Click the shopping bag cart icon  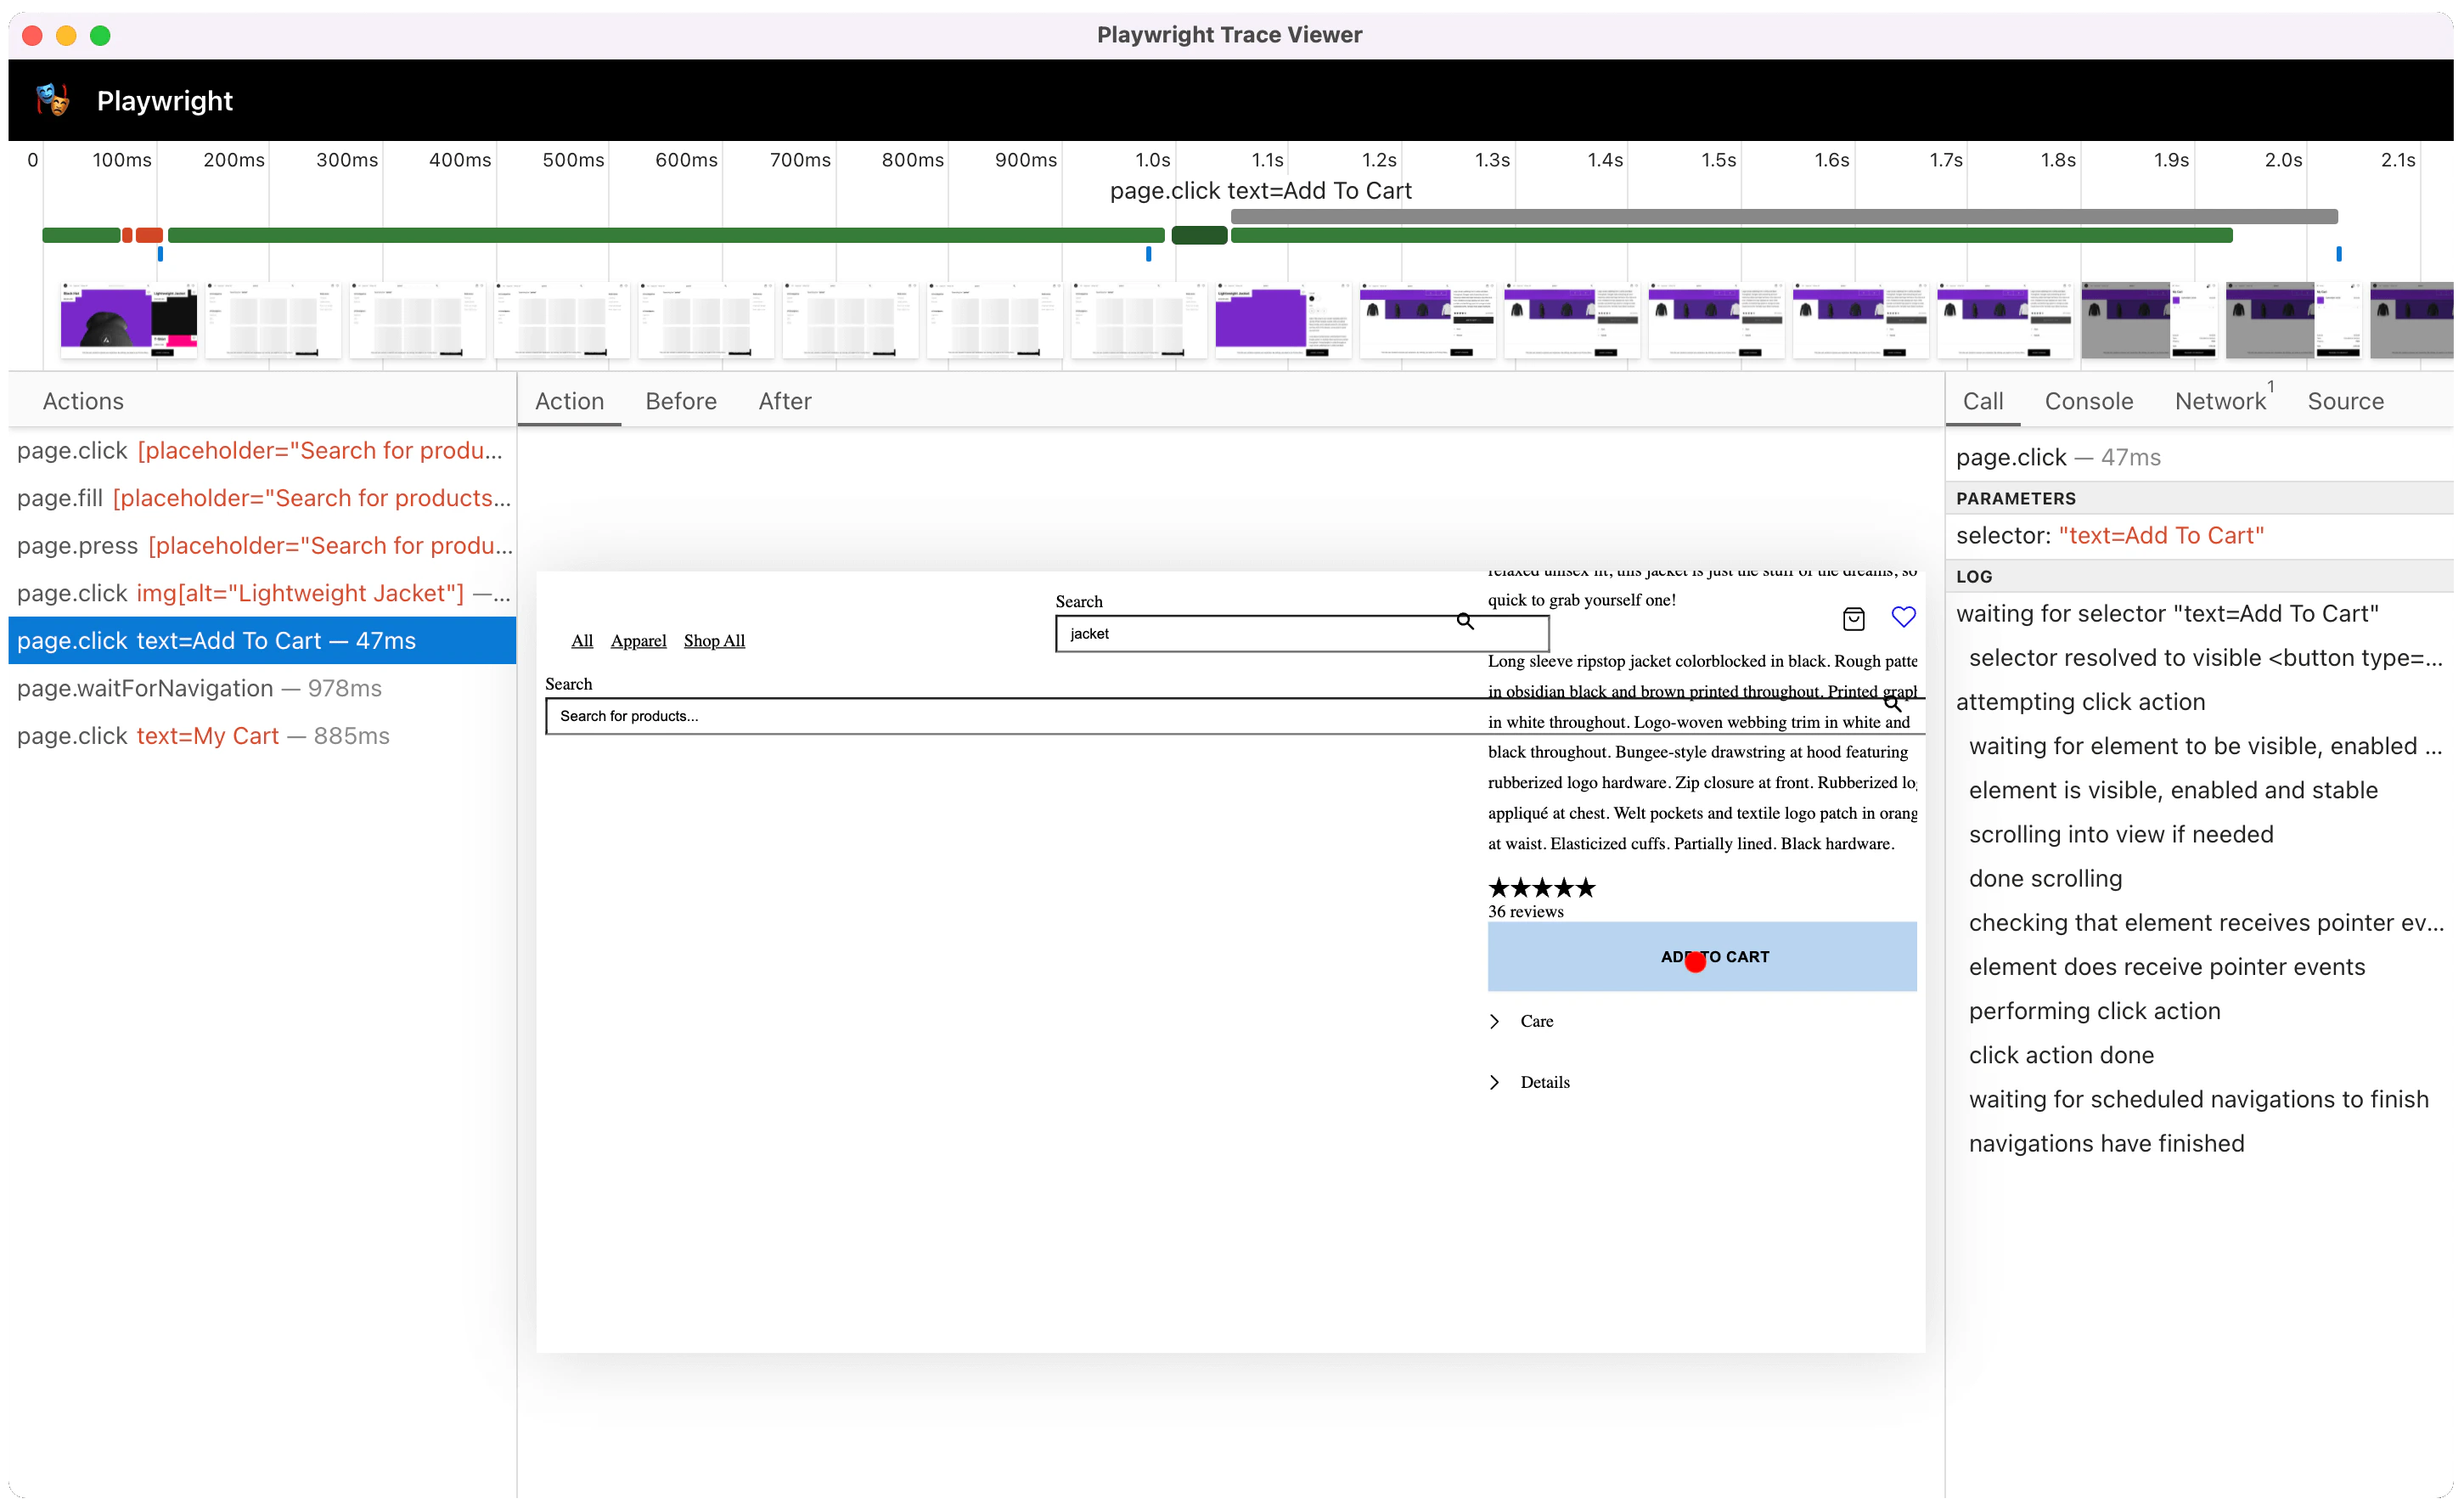[1853, 619]
